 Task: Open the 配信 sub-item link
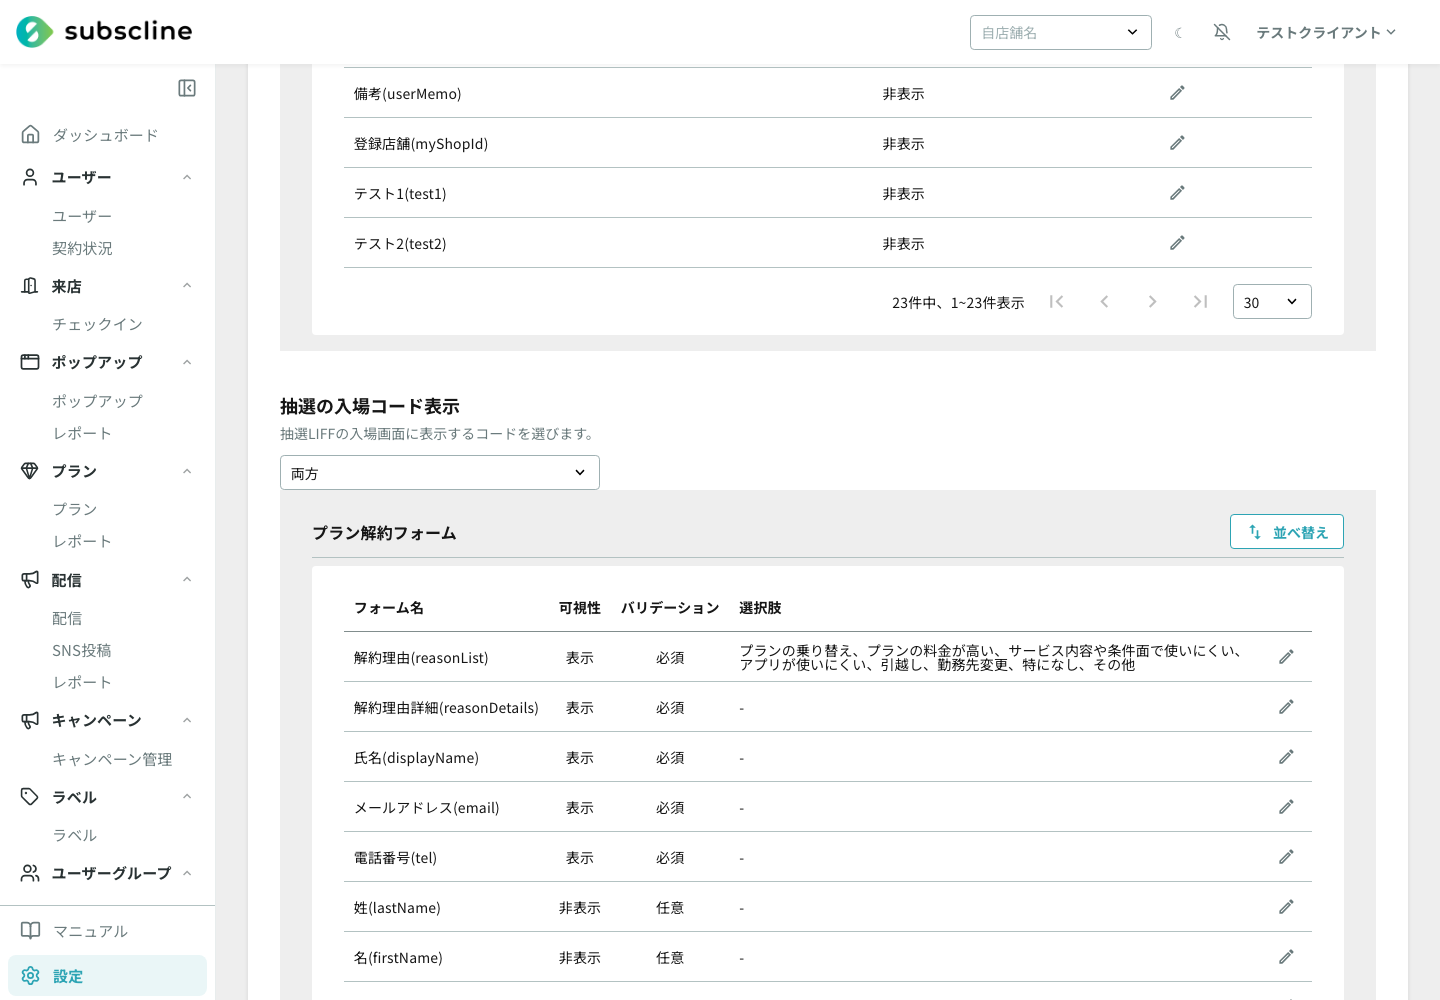click(x=67, y=618)
